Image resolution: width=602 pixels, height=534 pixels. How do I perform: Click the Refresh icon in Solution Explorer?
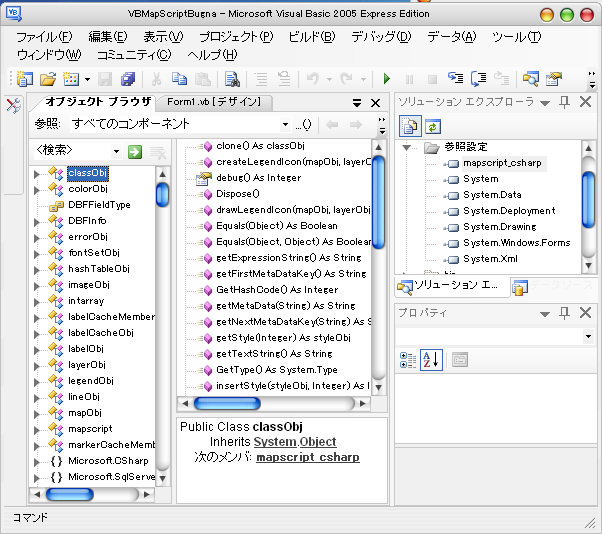click(433, 127)
